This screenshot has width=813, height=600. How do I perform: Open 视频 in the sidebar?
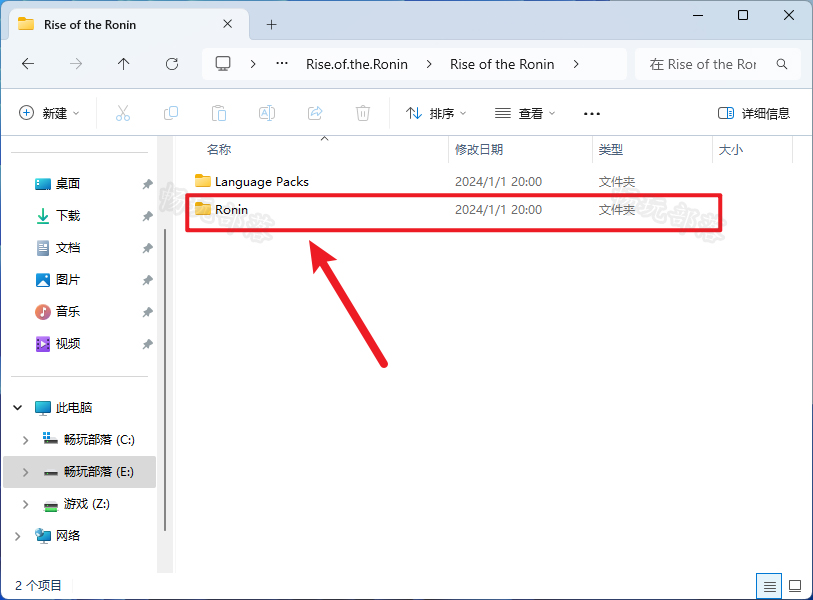point(68,344)
